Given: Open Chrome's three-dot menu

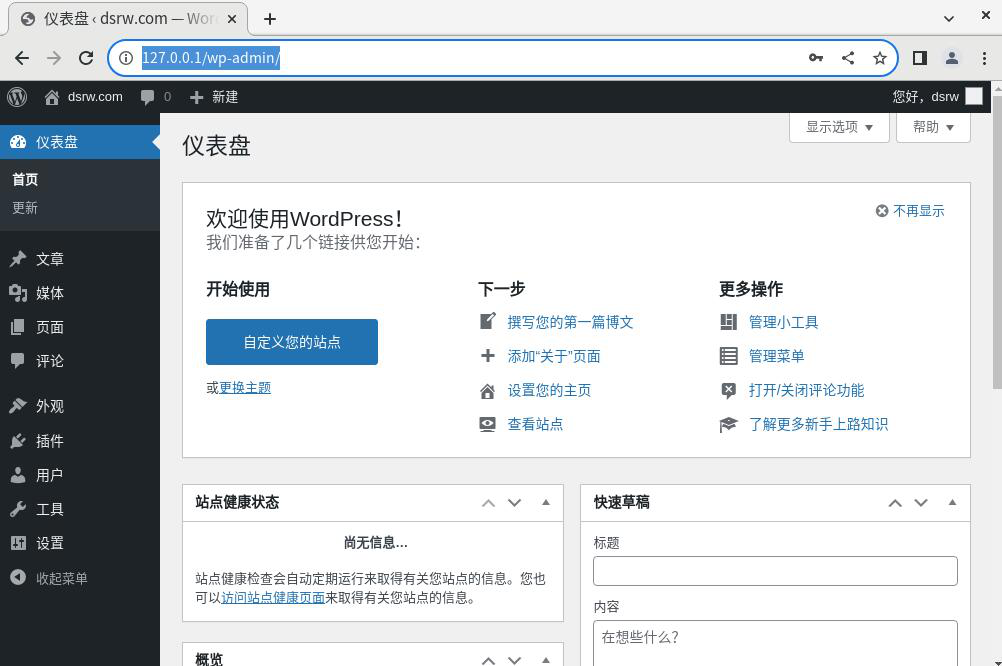Looking at the screenshot, I should coord(984,58).
